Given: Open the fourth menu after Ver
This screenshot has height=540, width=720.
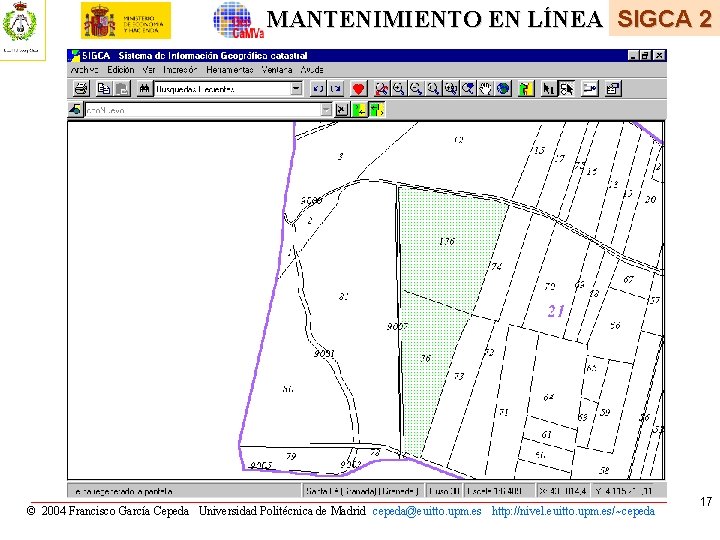Looking at the screenshot, I should pyautogui.click(x=180, y=70).
